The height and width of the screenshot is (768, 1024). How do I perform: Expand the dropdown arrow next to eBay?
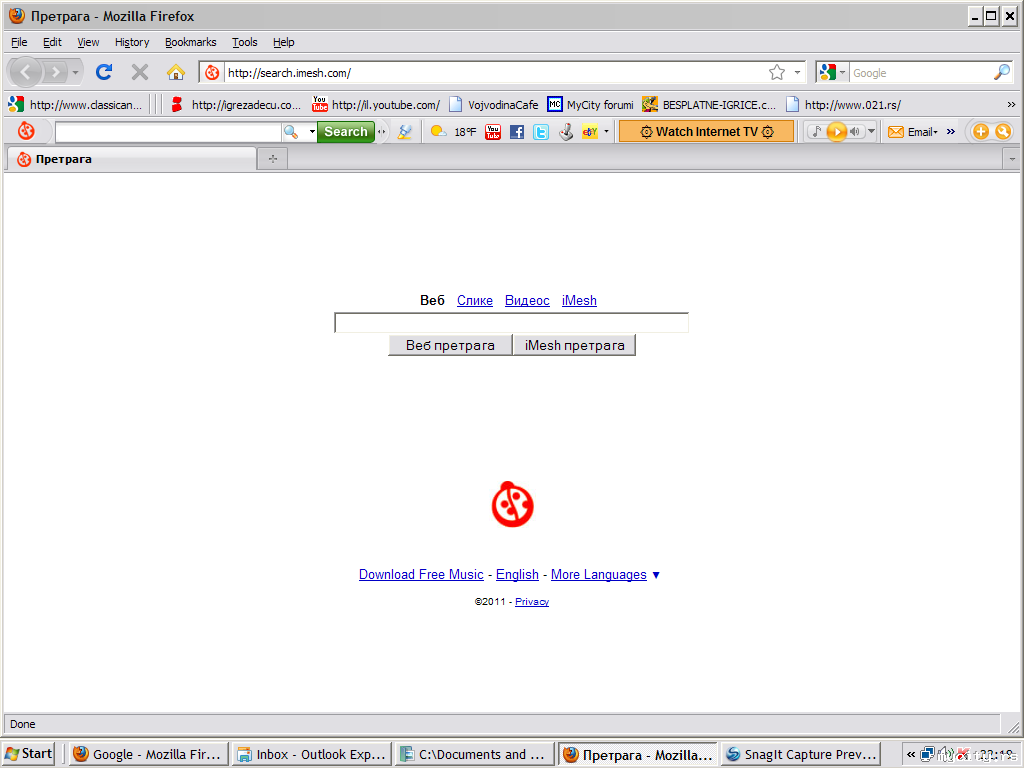606,132
